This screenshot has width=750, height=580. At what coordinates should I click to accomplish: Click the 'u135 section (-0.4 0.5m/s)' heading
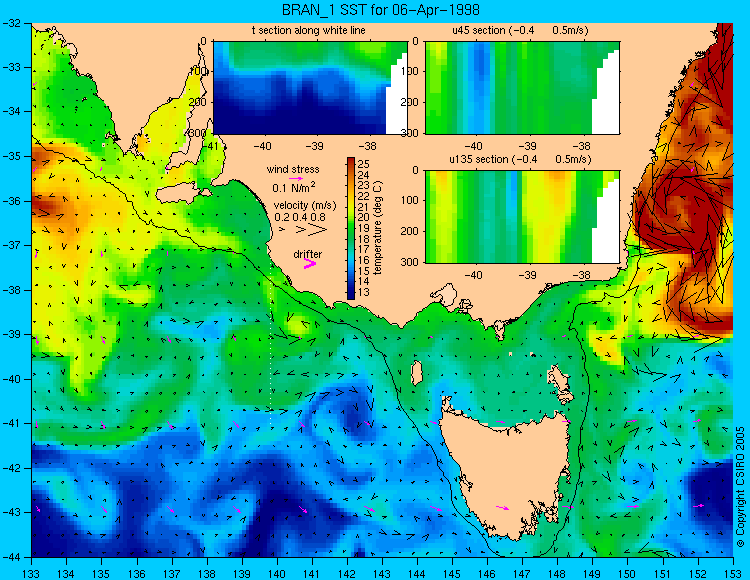tap(520, 159)
